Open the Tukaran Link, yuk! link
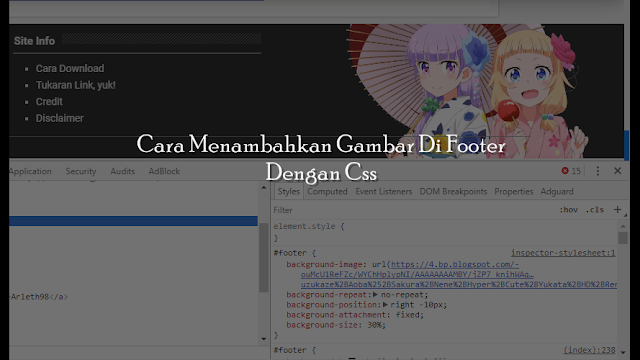Image resolution: width=640 pixels, height=360 pixels. click(x=76, y=85)
